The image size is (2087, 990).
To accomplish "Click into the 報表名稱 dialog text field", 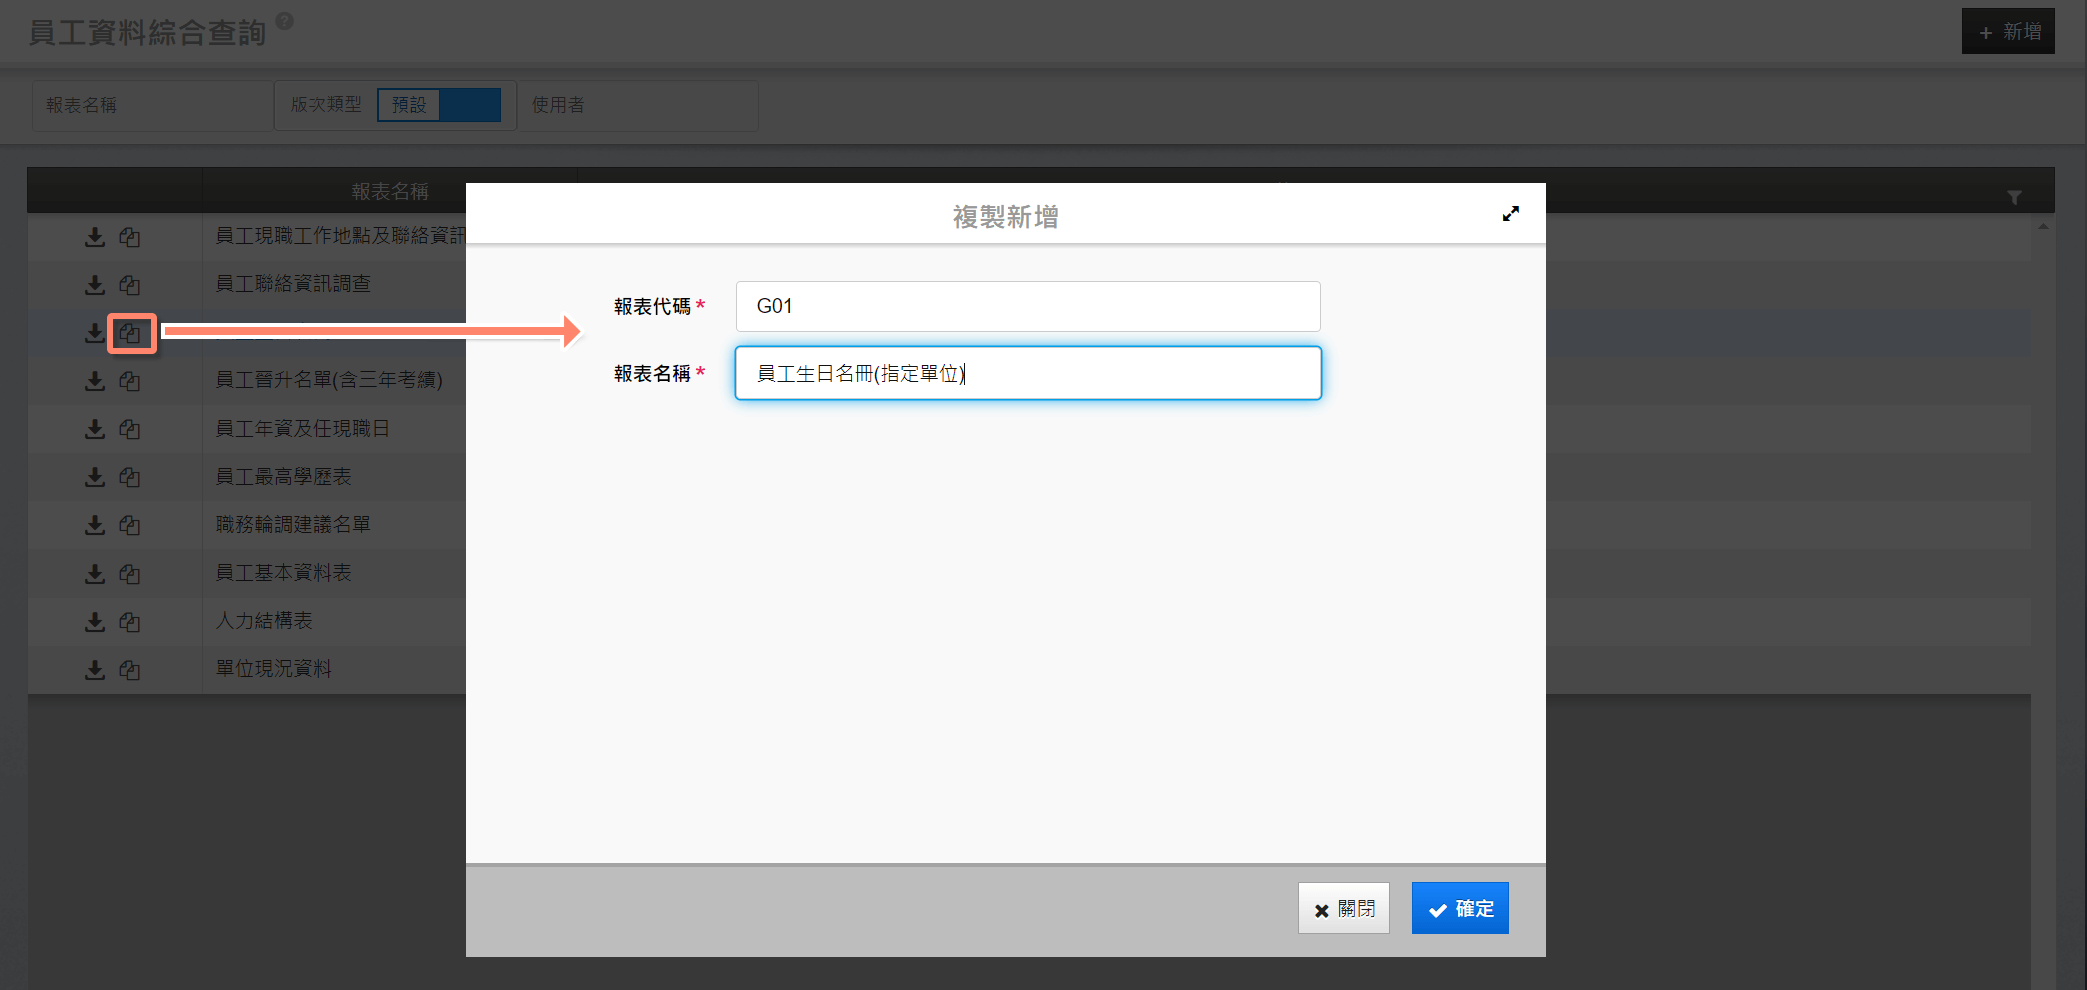I will 1027,373.
